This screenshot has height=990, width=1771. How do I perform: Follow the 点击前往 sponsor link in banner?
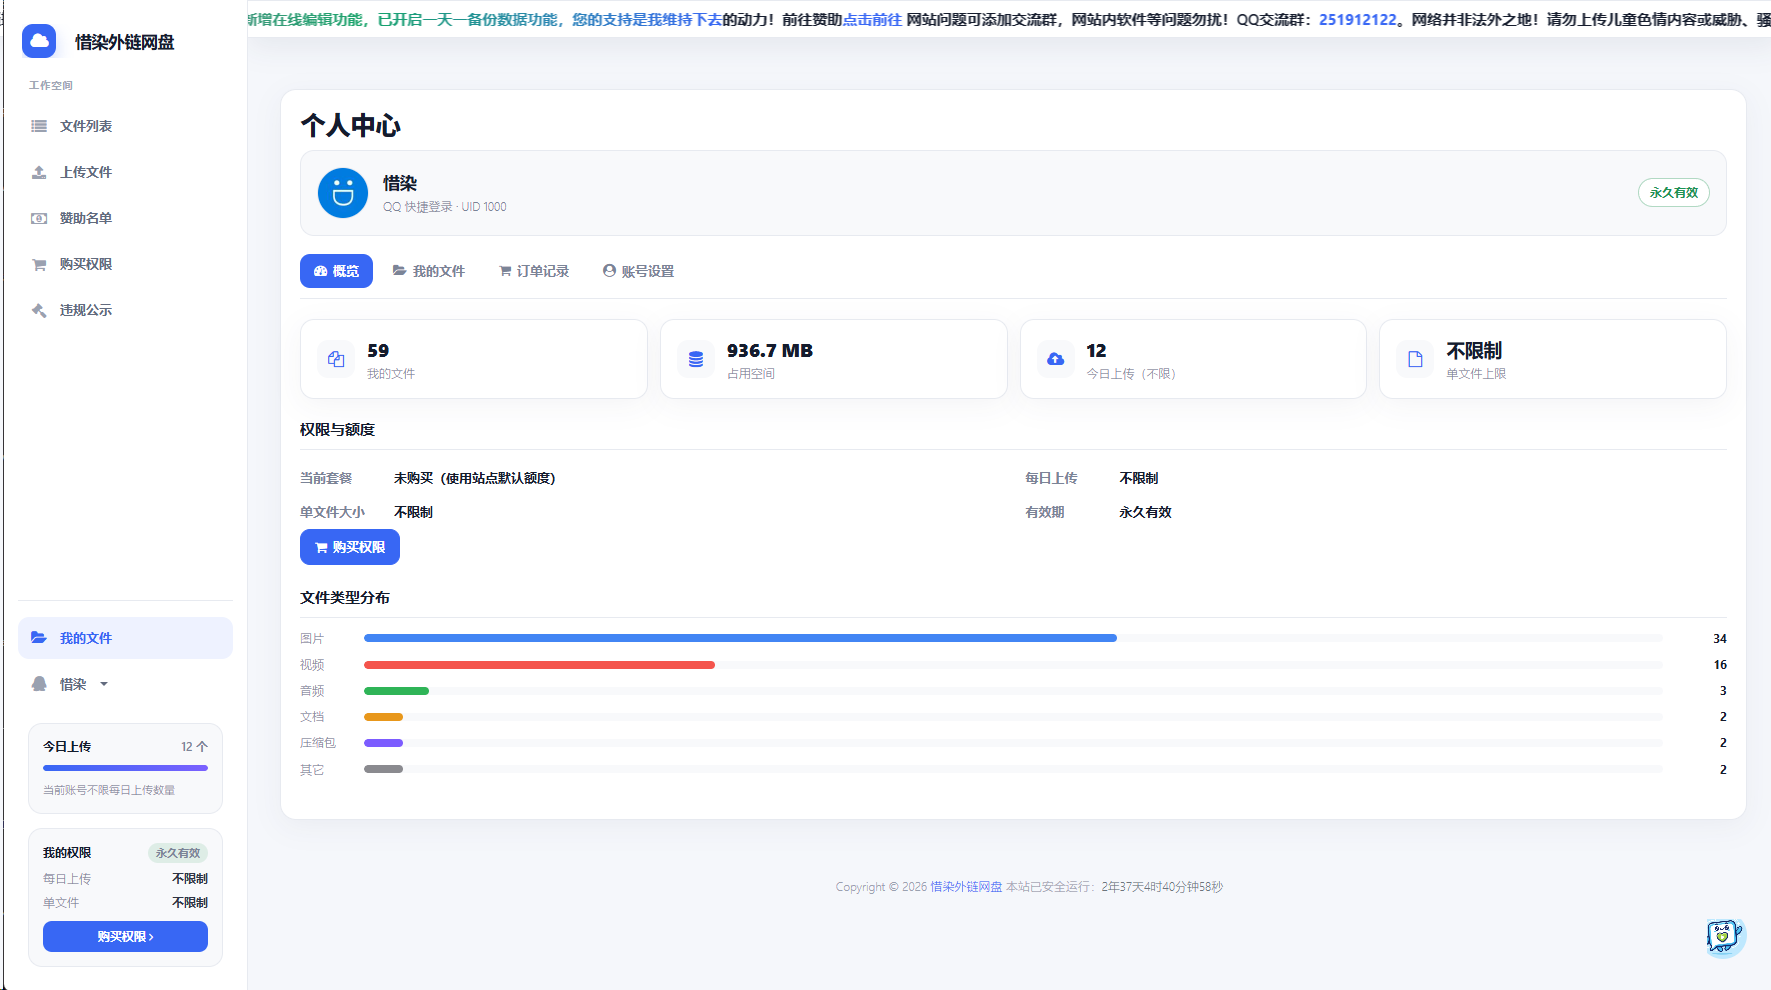click(x=872, y=19)
